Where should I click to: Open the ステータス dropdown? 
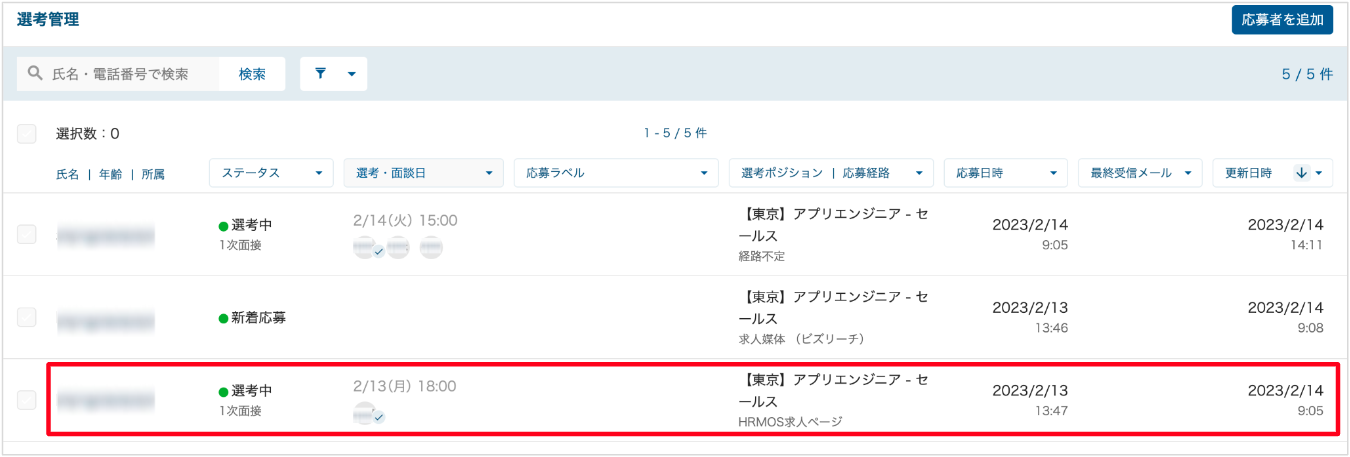[271, 173]
